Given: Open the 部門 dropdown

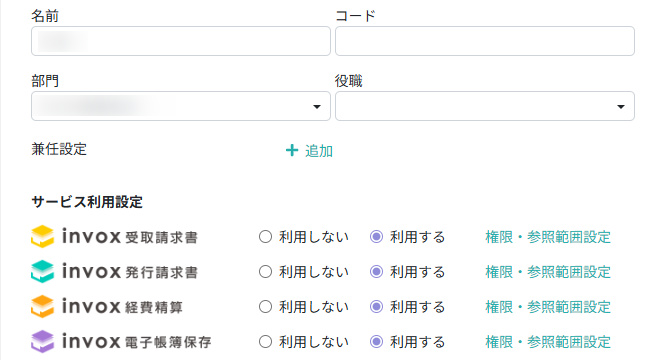Looking at the screenshot, I should [181, 106].
